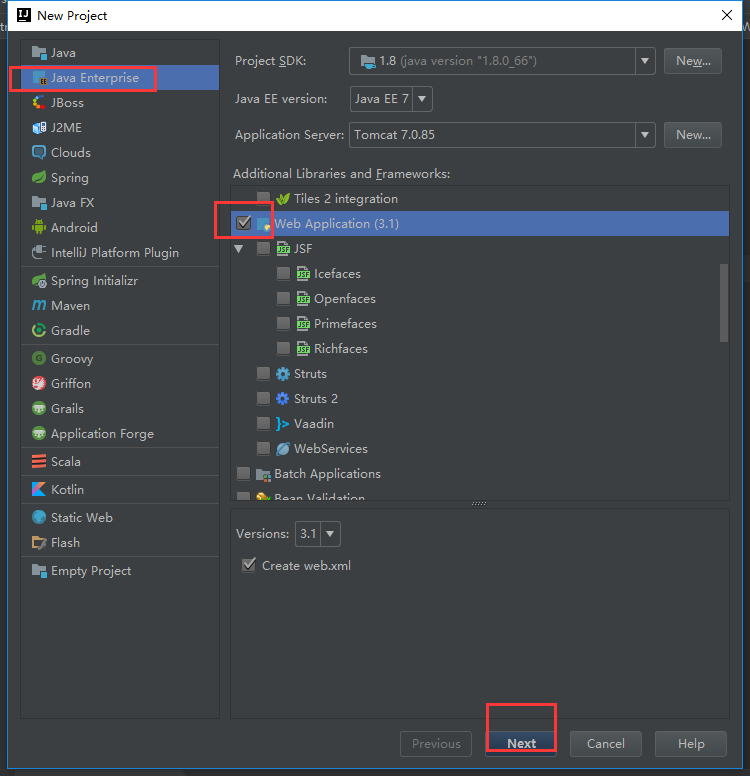The width and height of the screenshot is (750, 776).
Task: Enable Tiles 2 integration checkbox
Action: point(263,198)
